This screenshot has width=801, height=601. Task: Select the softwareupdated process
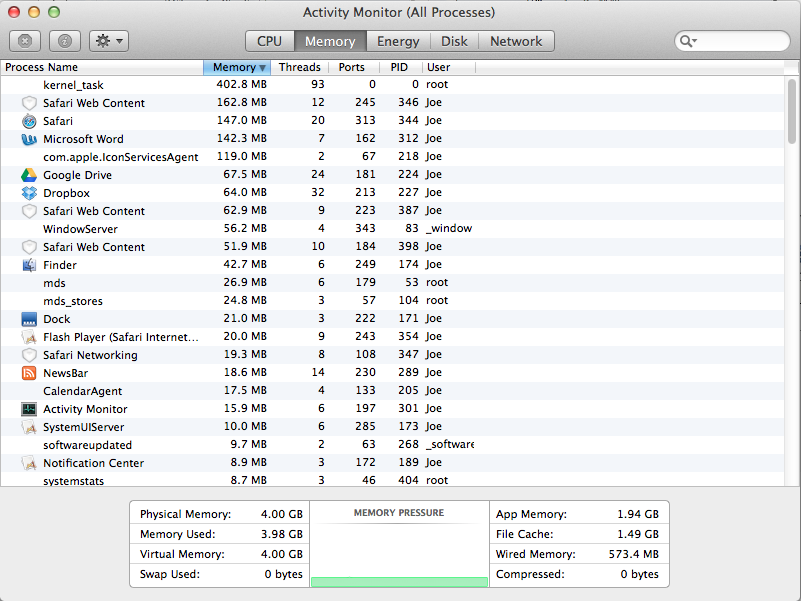392,445
